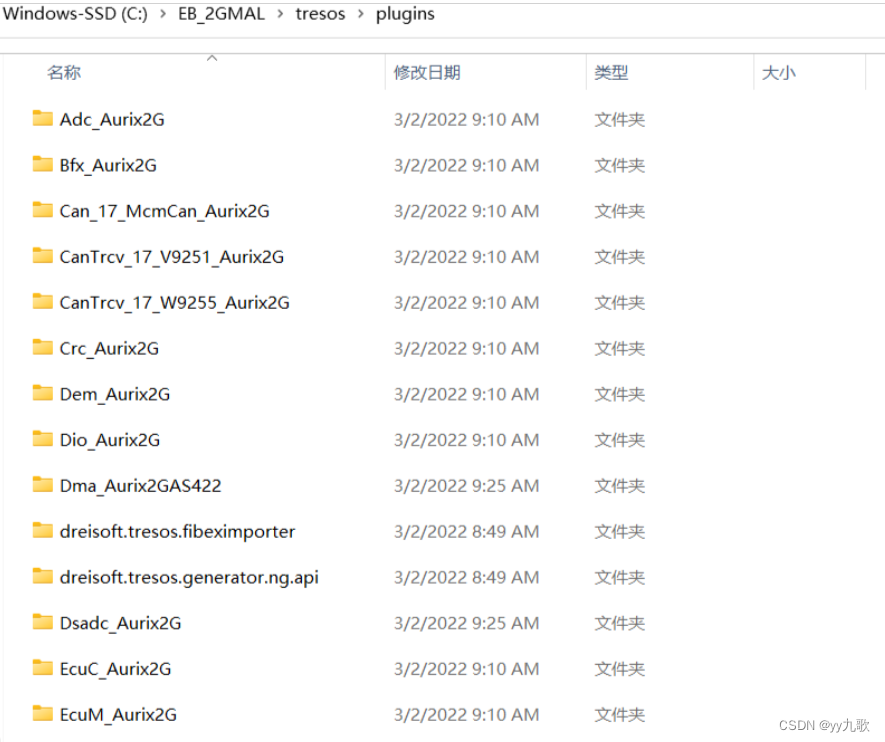885x742 pixels.
Task: Select the dreisoft.tresos.fibeximporter folder name
Action: [177, 532]
